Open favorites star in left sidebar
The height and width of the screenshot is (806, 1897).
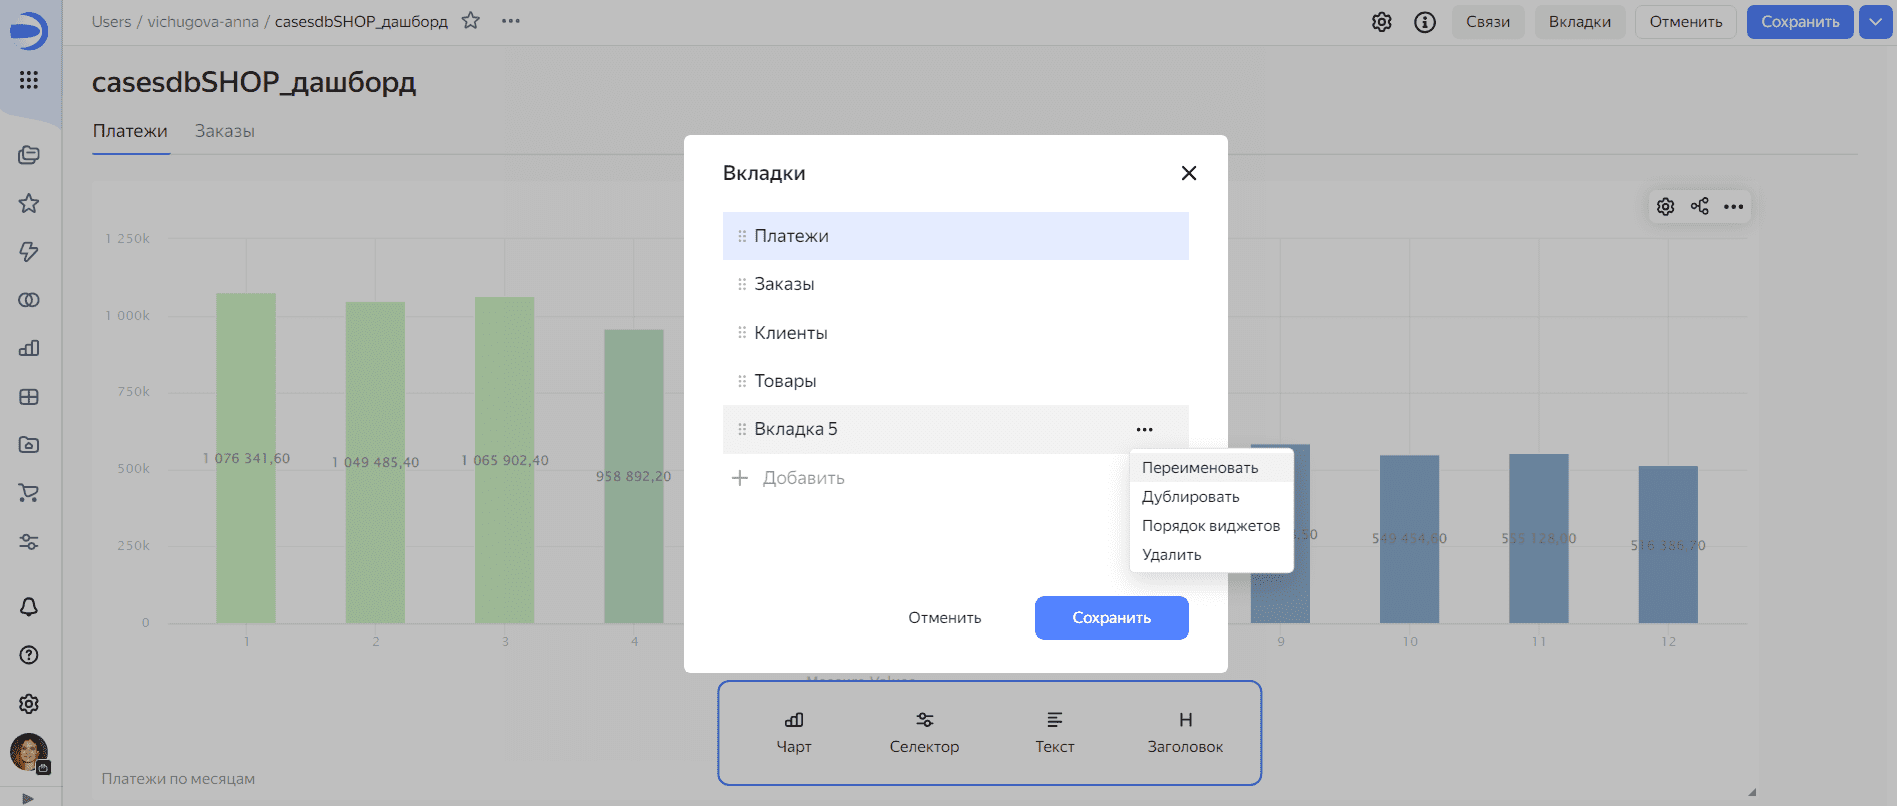coord(29,203)
